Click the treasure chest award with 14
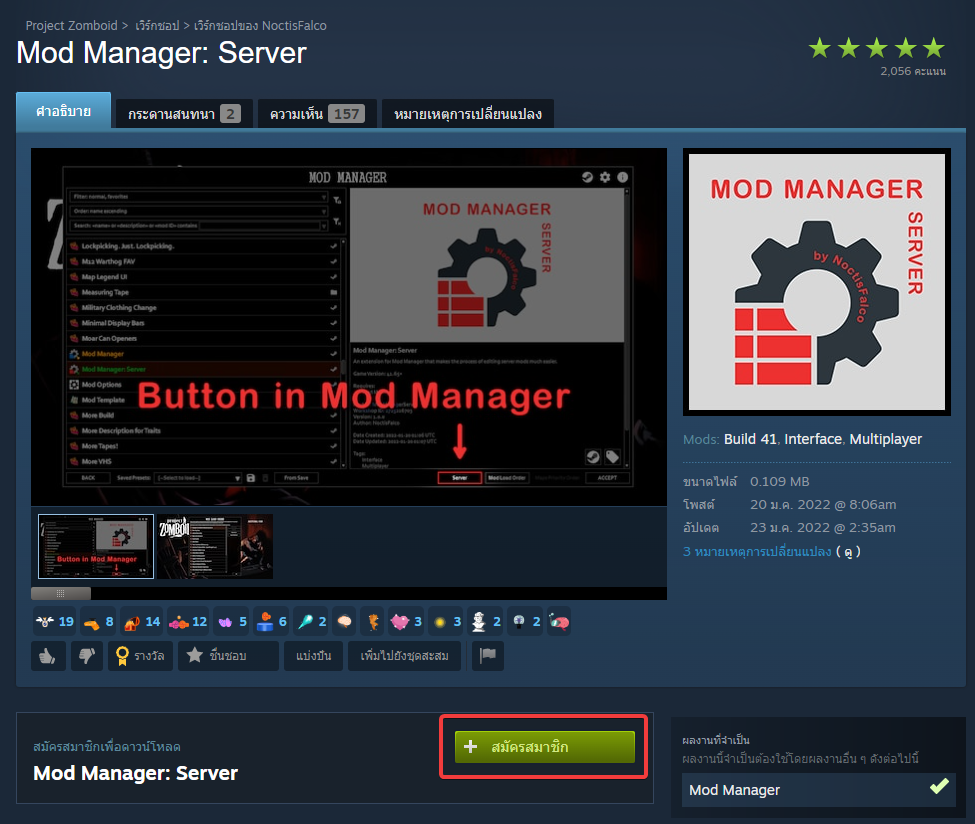 point(142,621)
